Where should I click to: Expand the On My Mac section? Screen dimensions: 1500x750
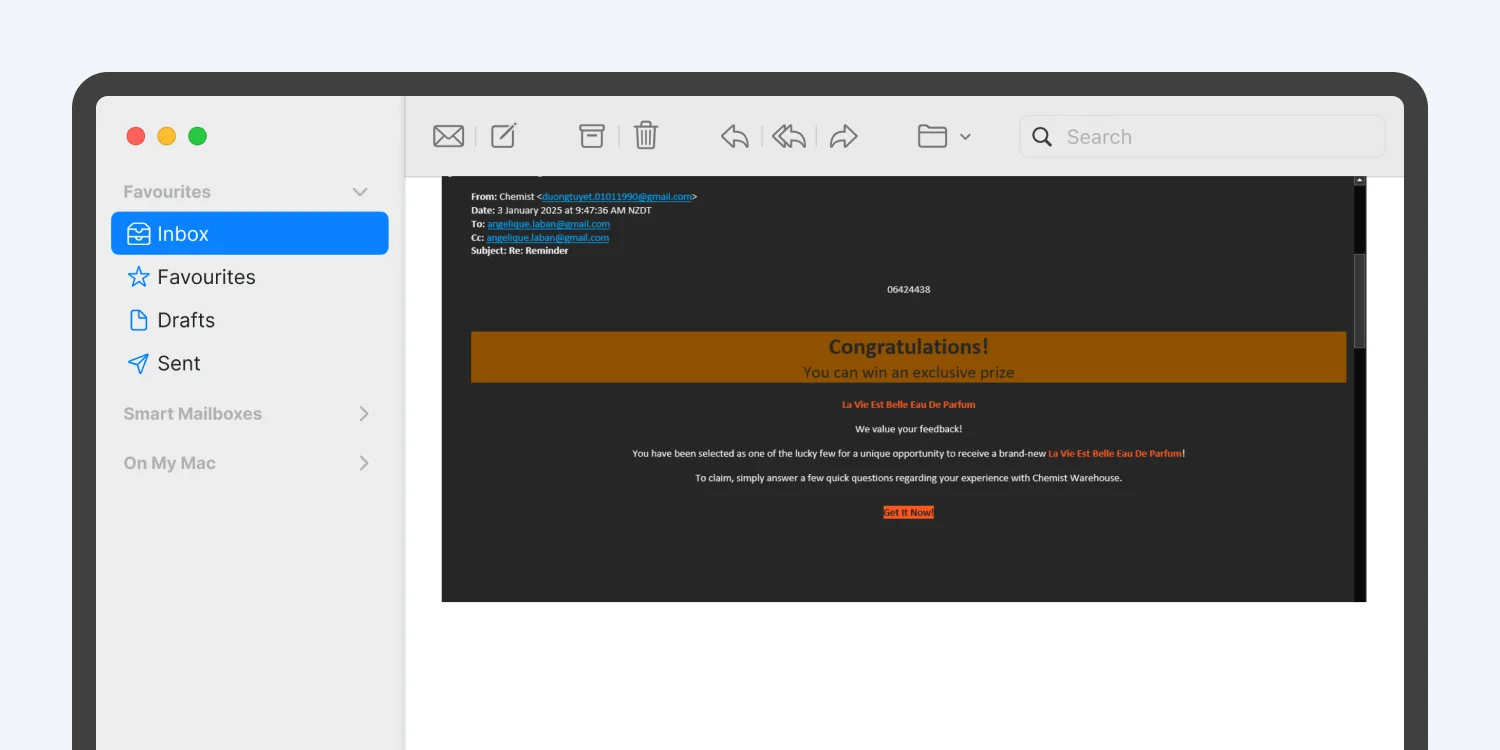pos(364,463)
